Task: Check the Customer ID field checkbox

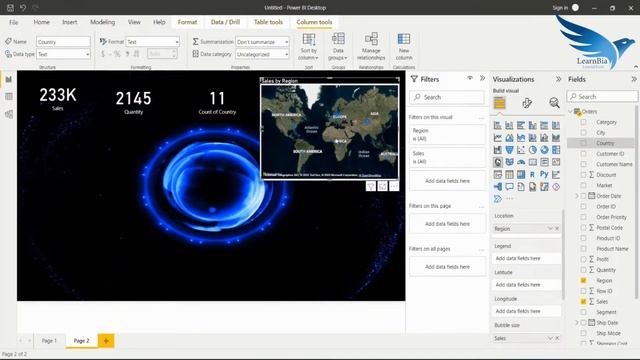Action: point(583,154)
